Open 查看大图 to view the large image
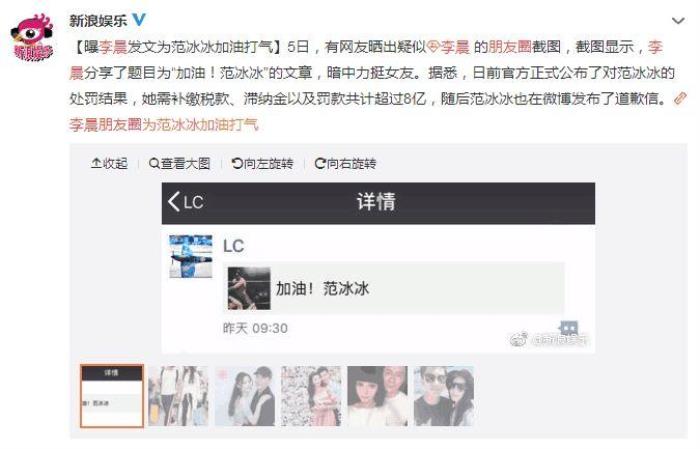 pos(179,163)
